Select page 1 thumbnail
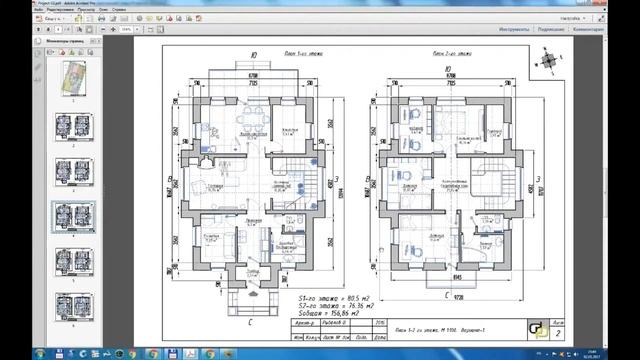Screen dimensions: 640x360 (74, 79)
